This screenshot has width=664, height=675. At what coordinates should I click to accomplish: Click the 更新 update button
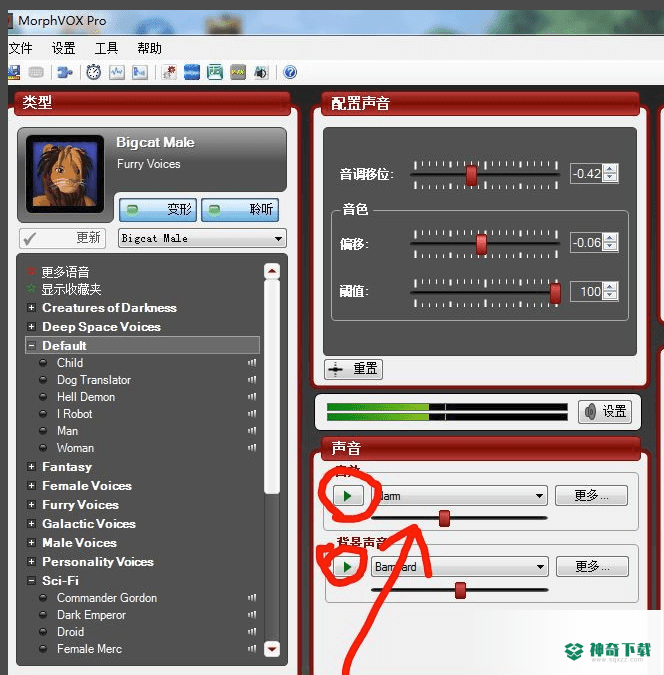[x=62, y=238]
